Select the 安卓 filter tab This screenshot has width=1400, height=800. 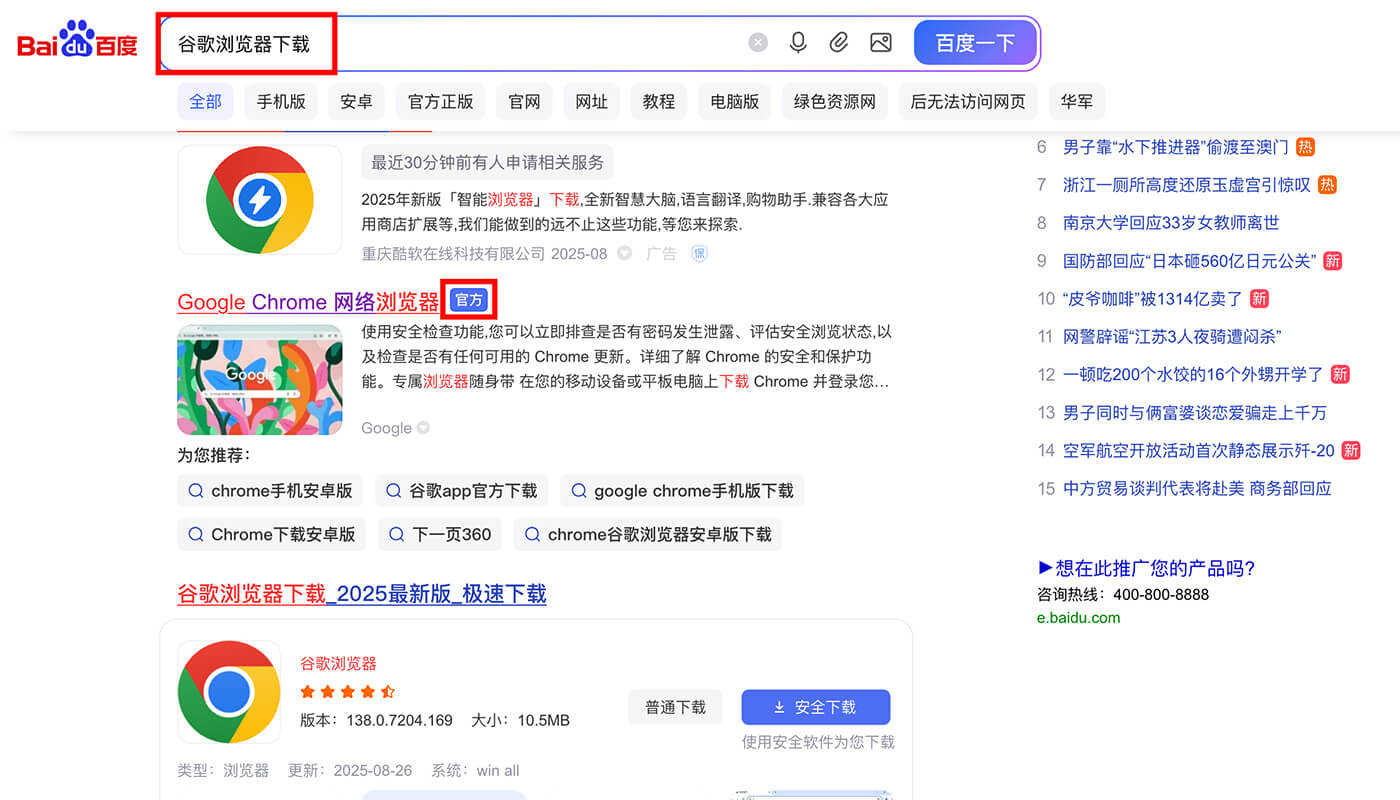tap(356, 101)
